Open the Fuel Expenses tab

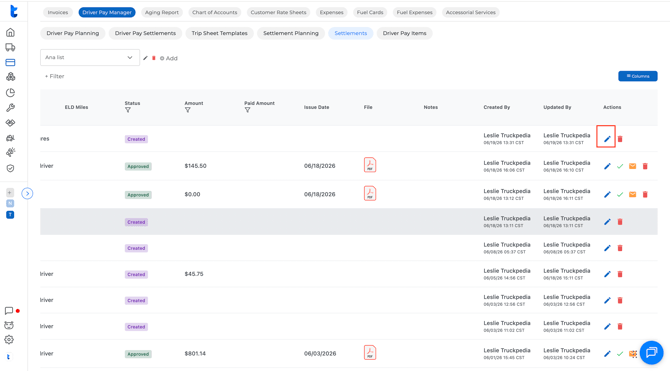414,12
